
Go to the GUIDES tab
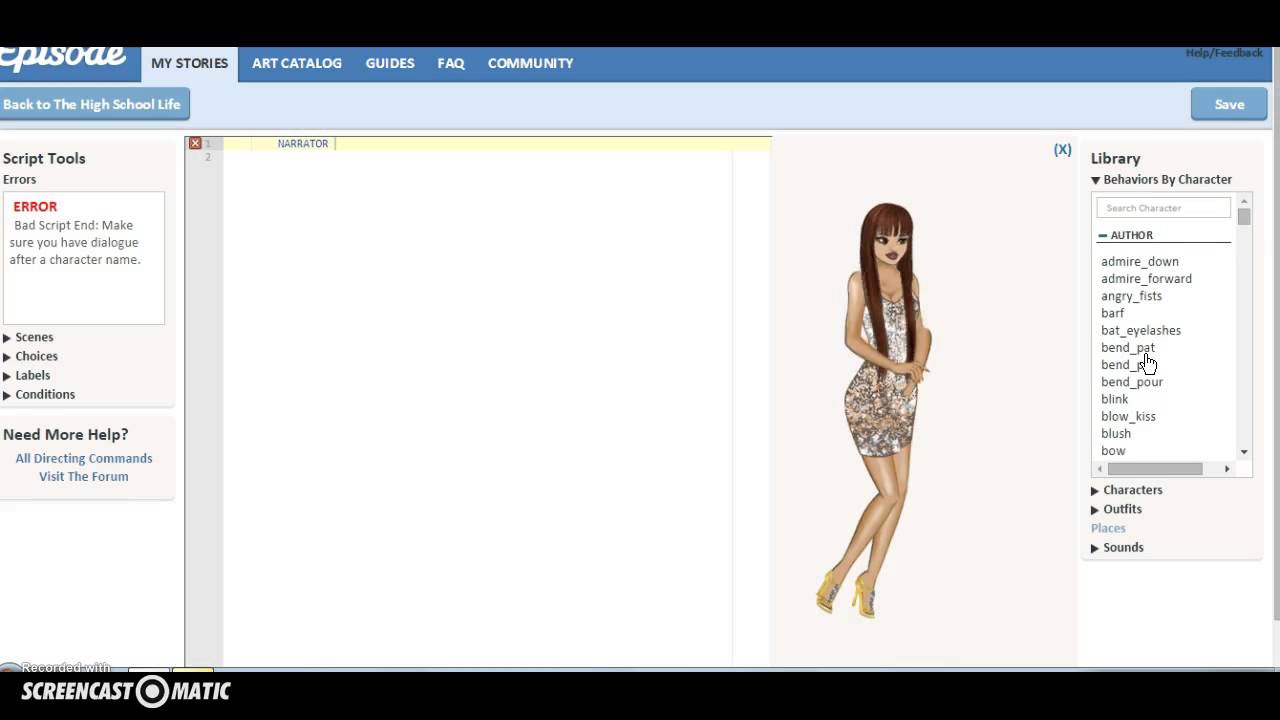click(x=390, y=63)
